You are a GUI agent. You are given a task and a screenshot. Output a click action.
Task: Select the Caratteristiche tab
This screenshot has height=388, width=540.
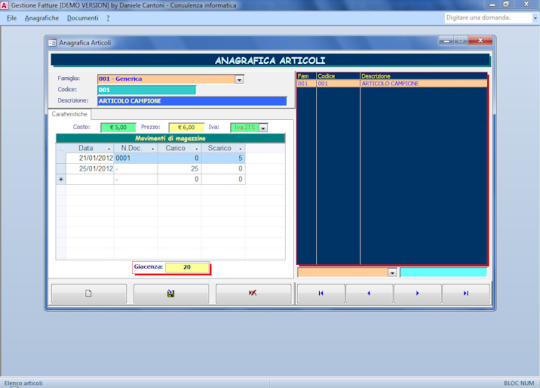tap(70, 114)
